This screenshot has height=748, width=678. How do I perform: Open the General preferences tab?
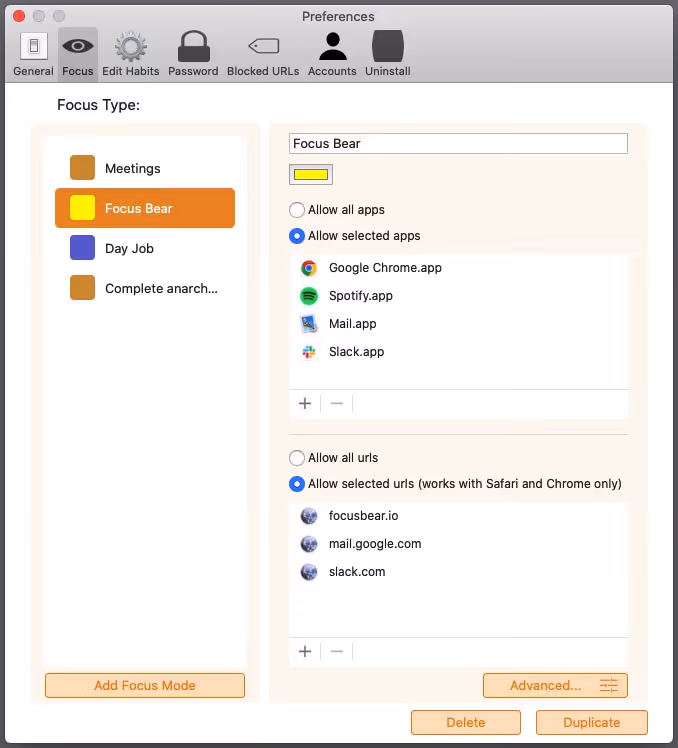click(33, 54)
